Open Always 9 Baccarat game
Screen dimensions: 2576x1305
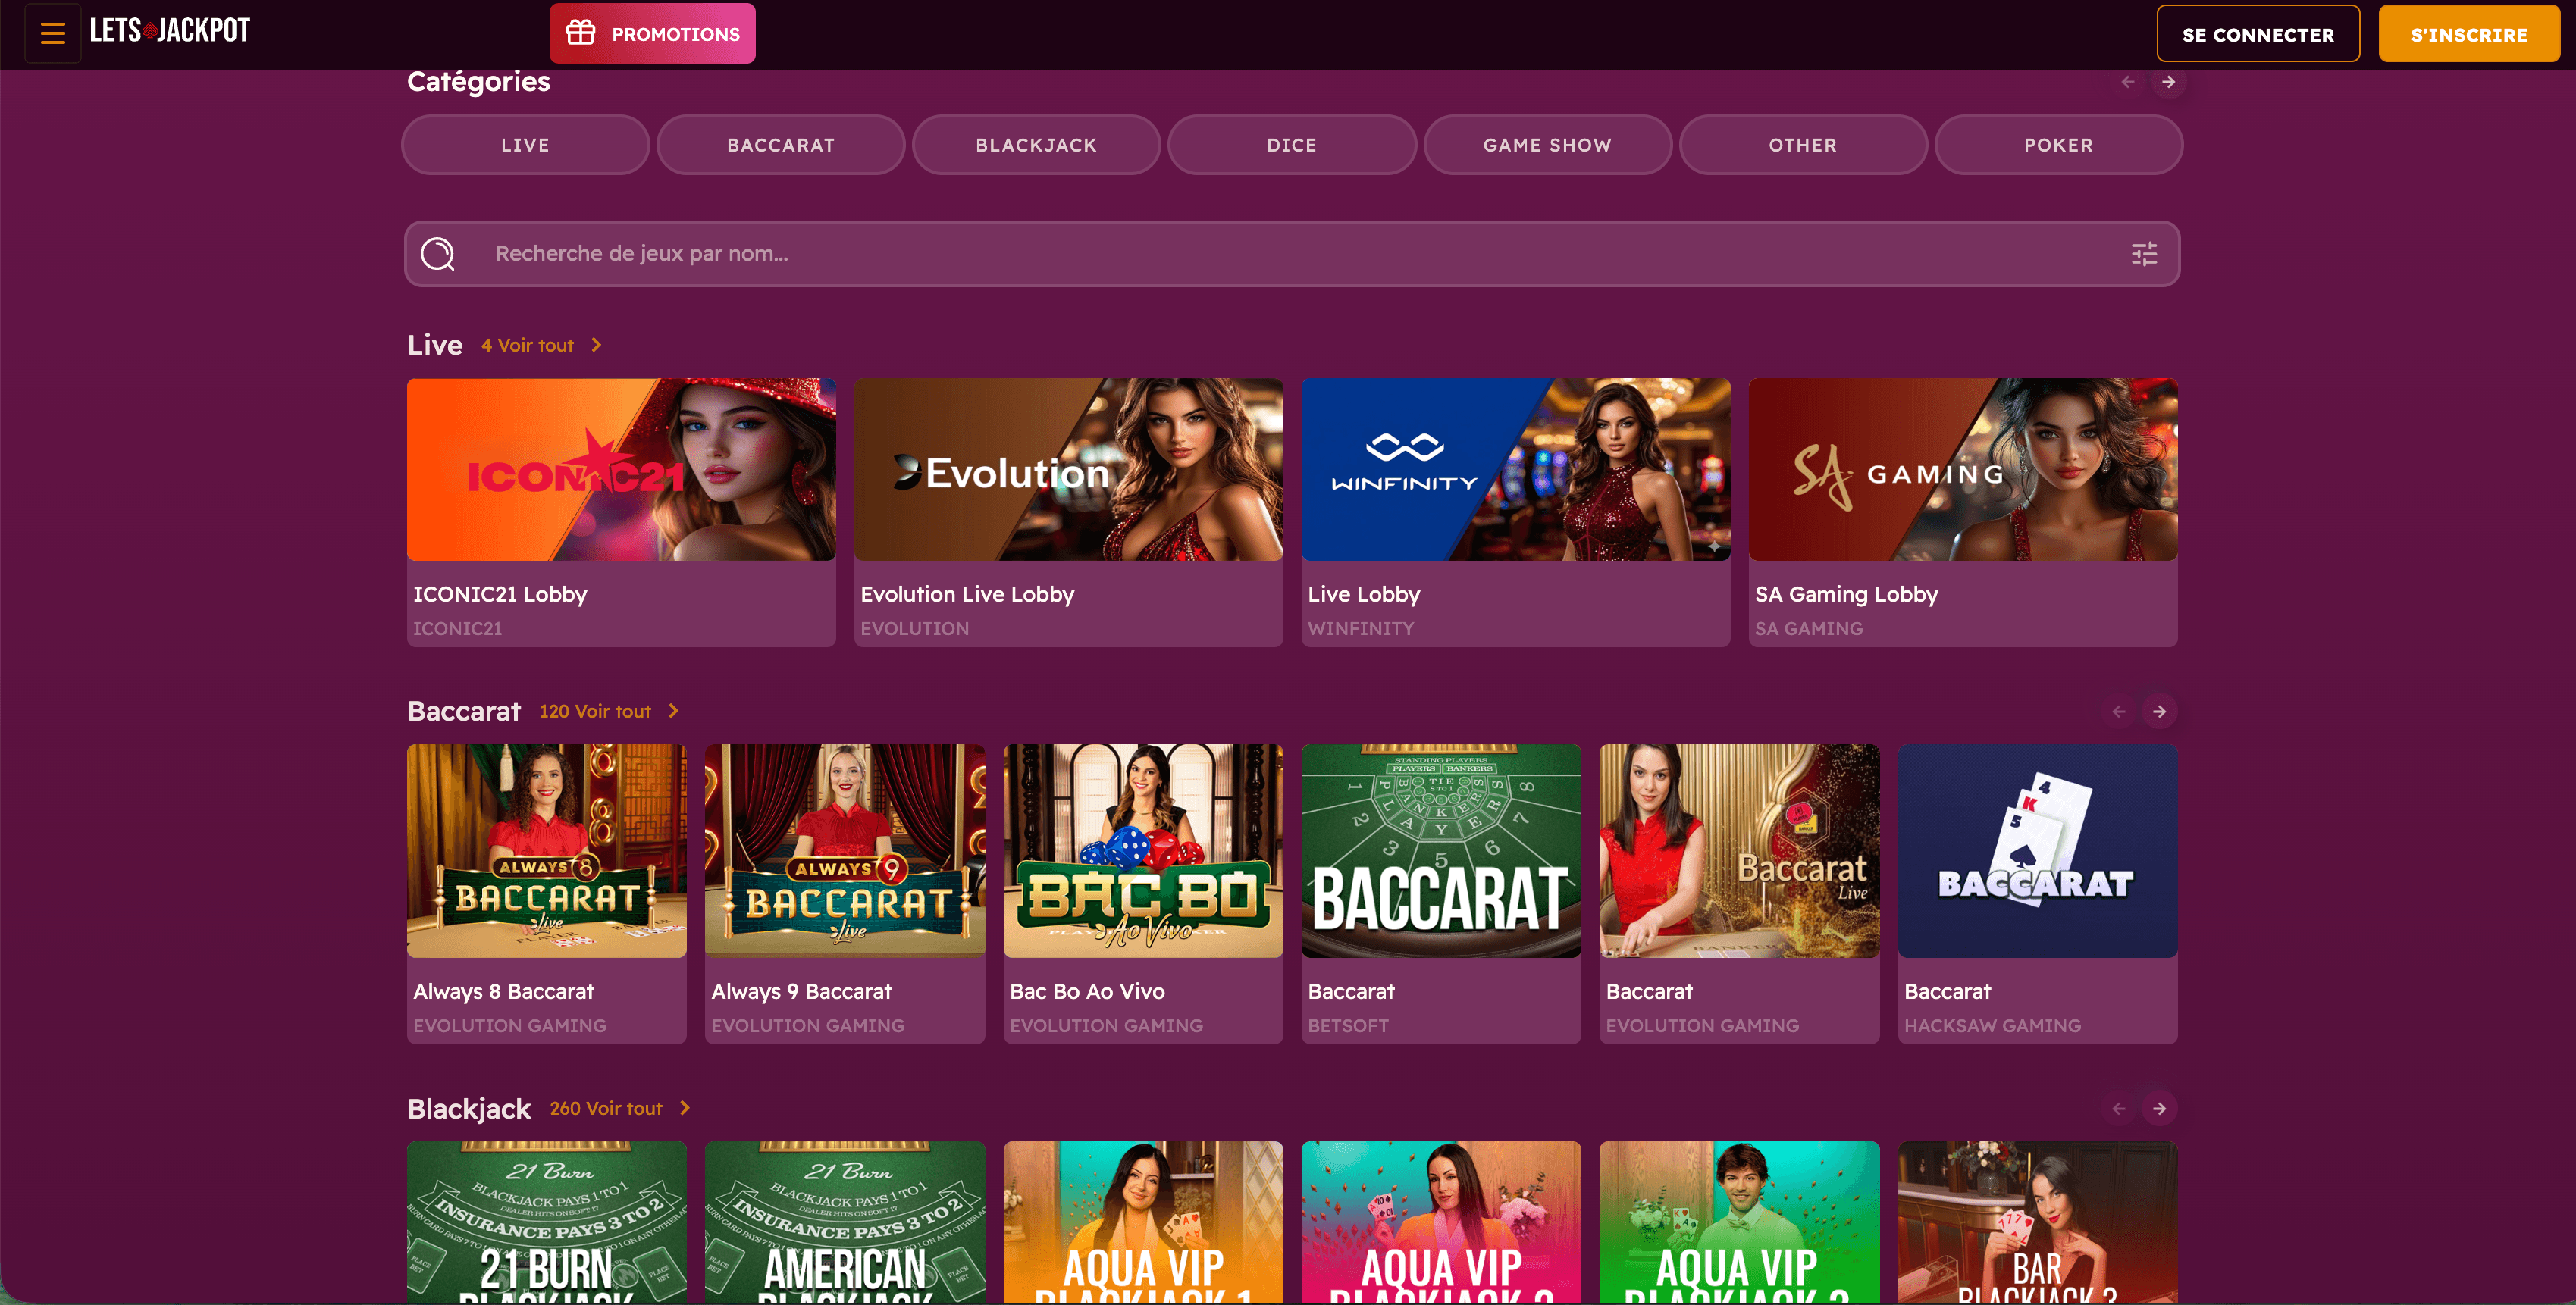point(845,894)
